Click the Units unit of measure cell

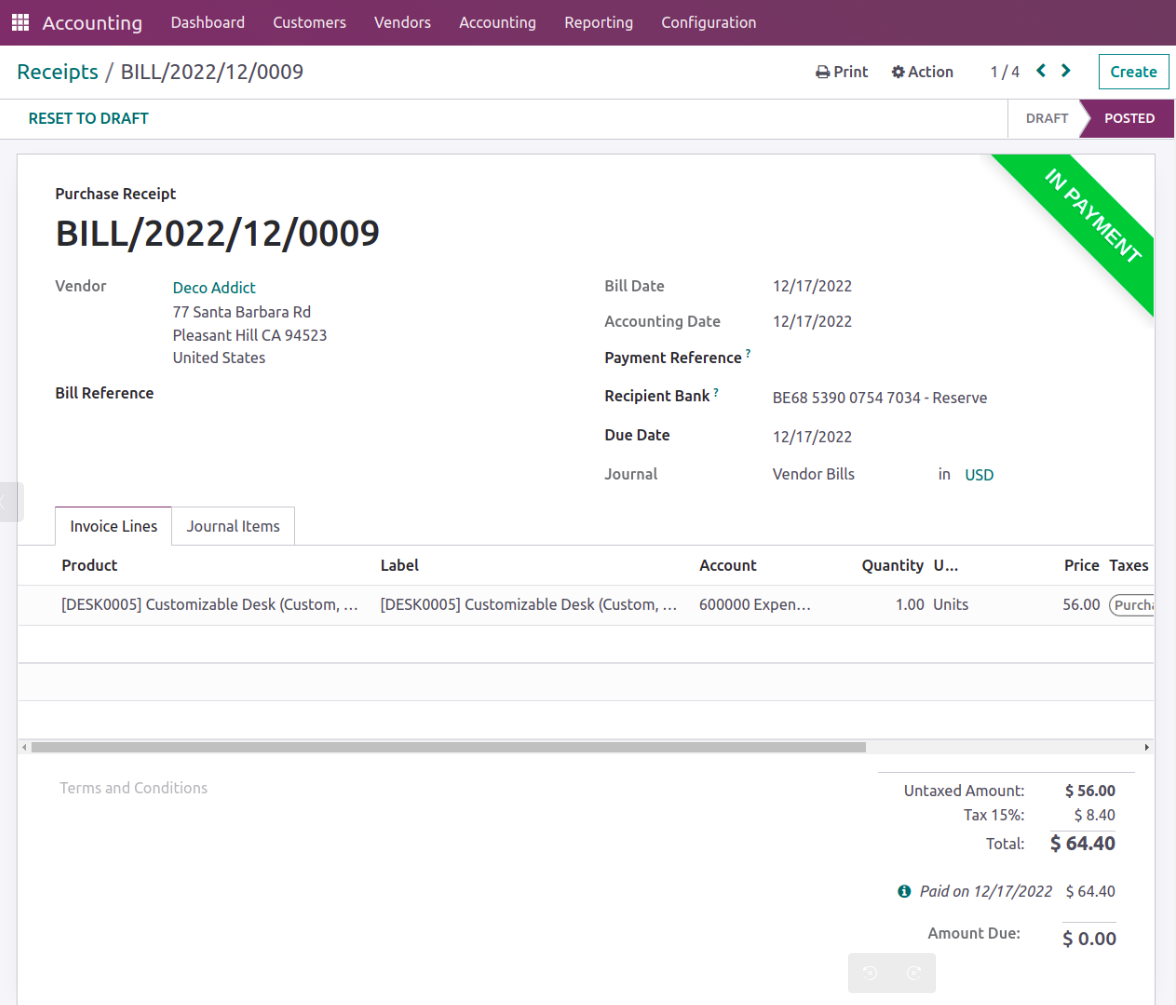tap(951, 604)
